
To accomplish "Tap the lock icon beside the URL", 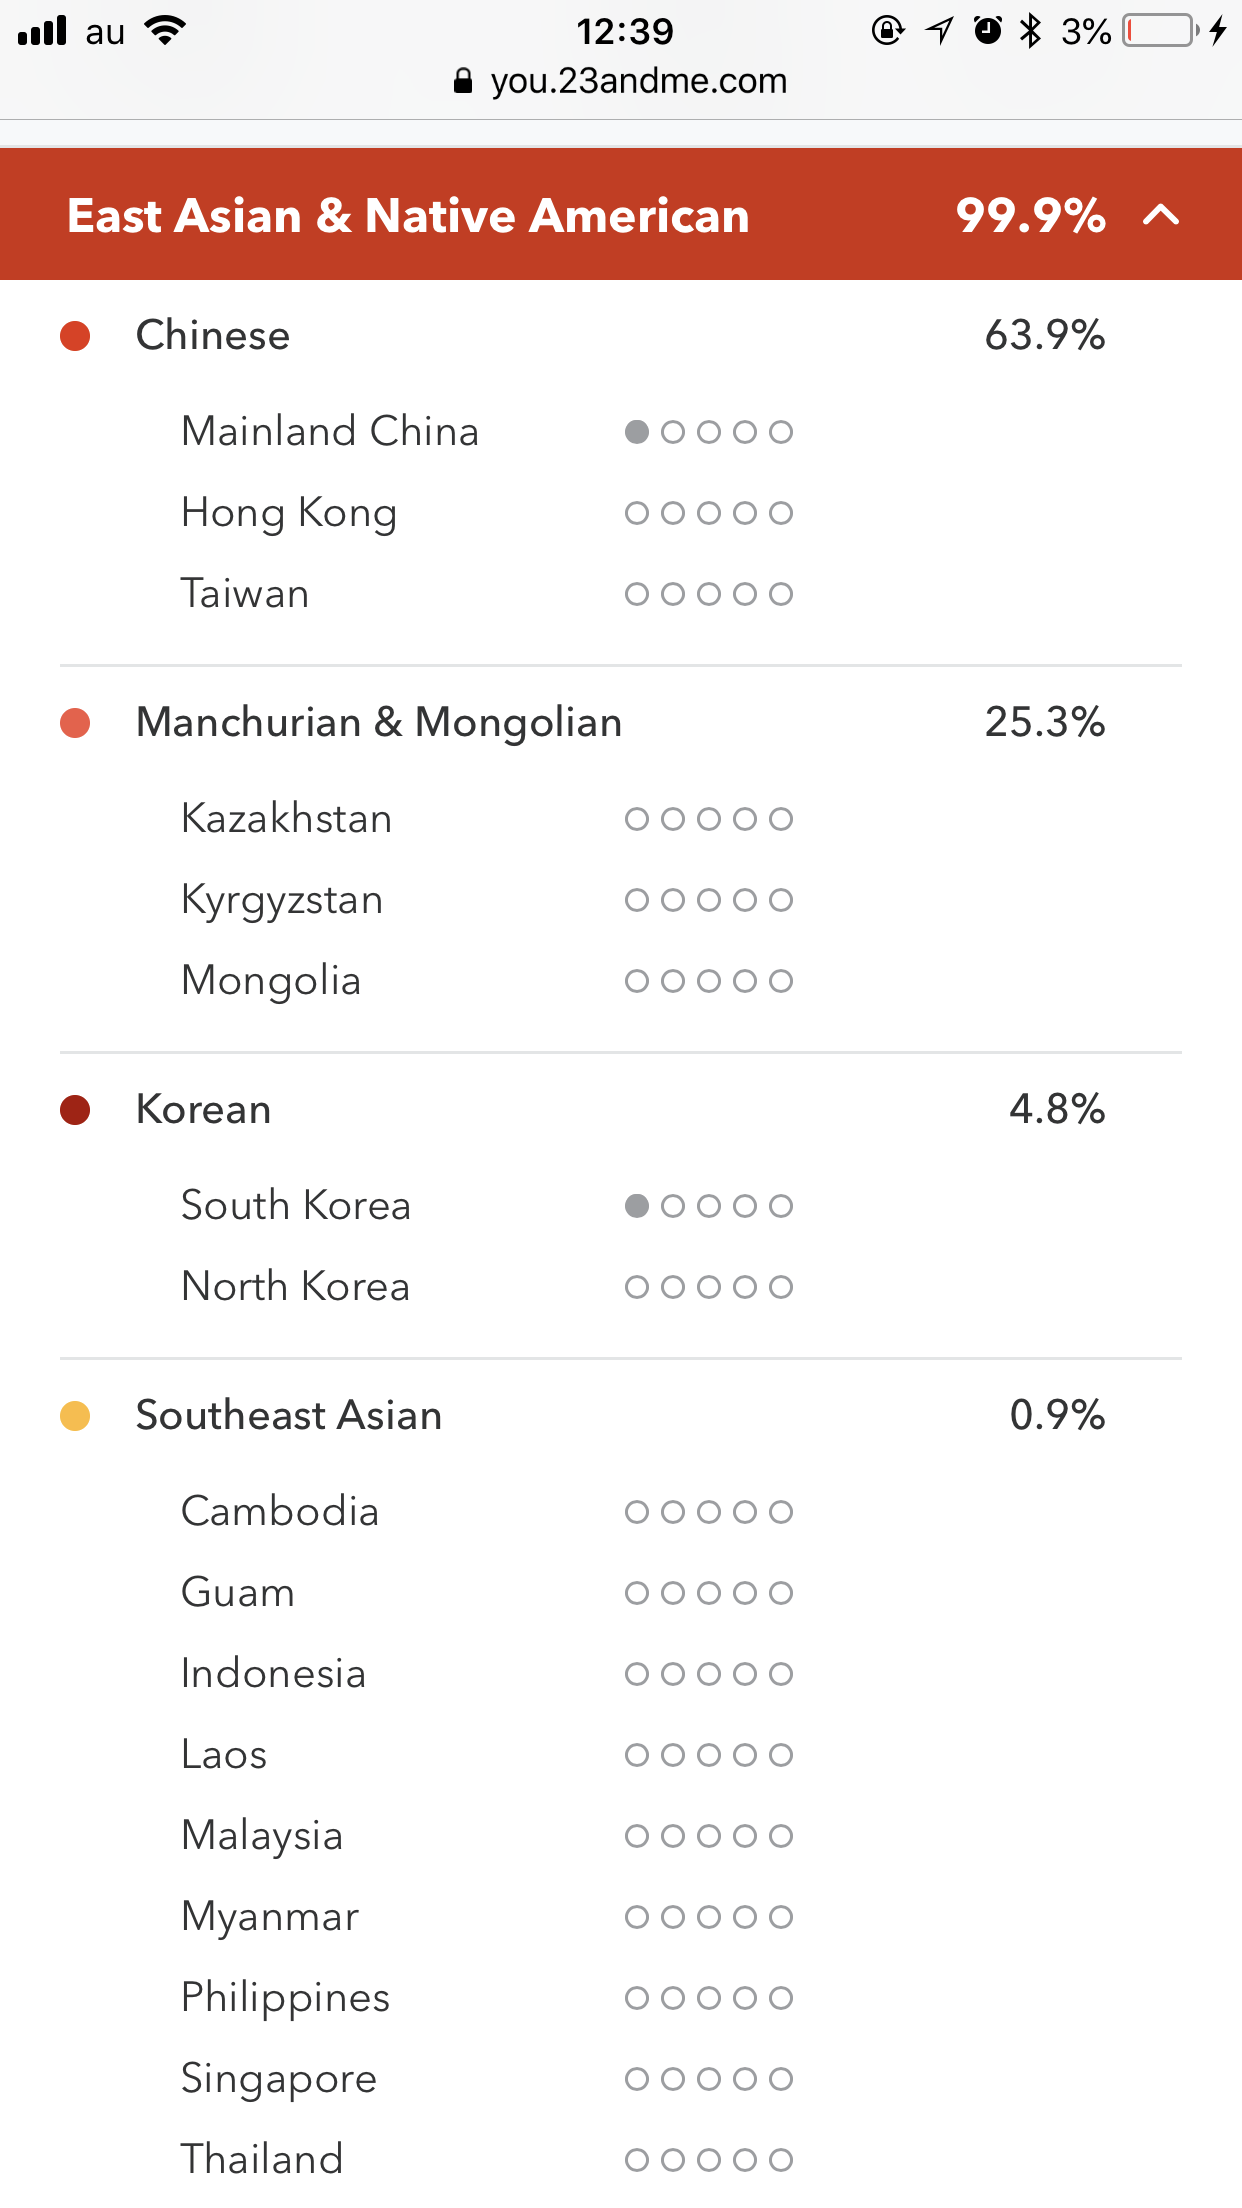I will point(462,81).
